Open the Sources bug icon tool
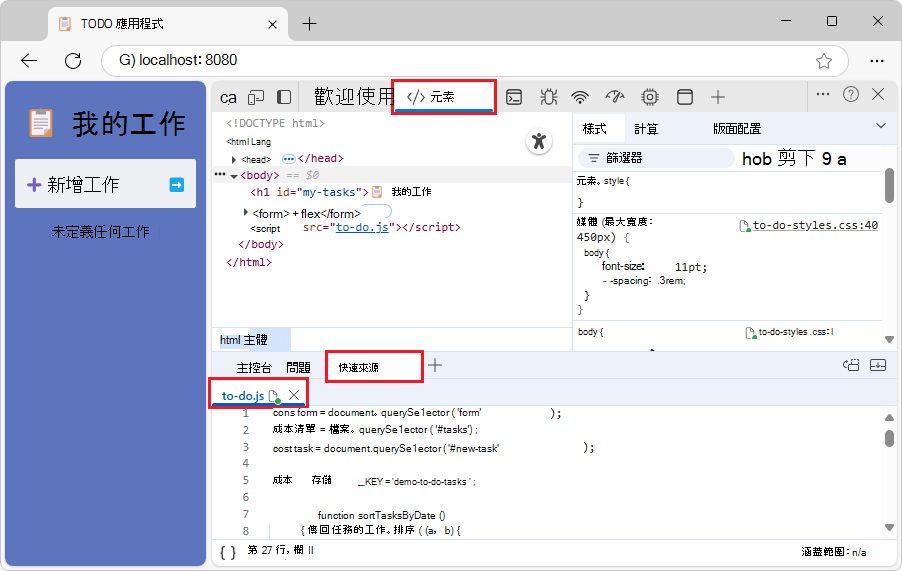The height and width of the screenshot is (571, 902). [x=549, y=97]
